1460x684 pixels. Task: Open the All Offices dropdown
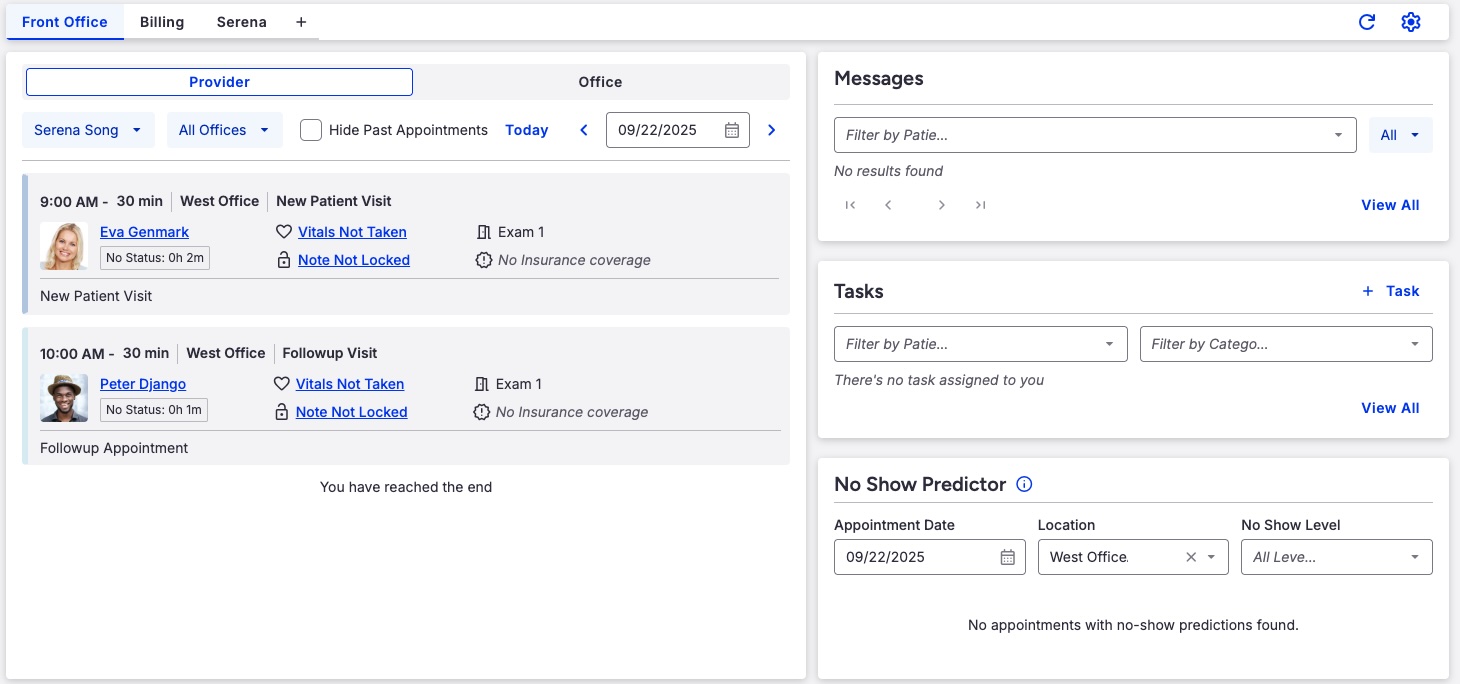point(224,130)
